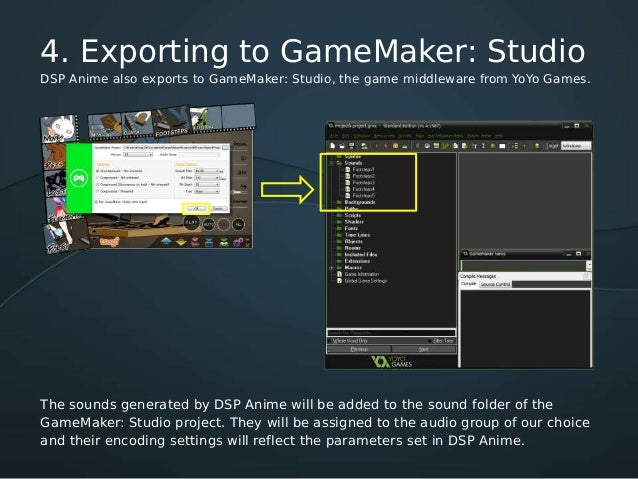Screen dimensions: 638x479
Task: Click the Open project icon in GameMaker toolbar
Action: (342, 146)
